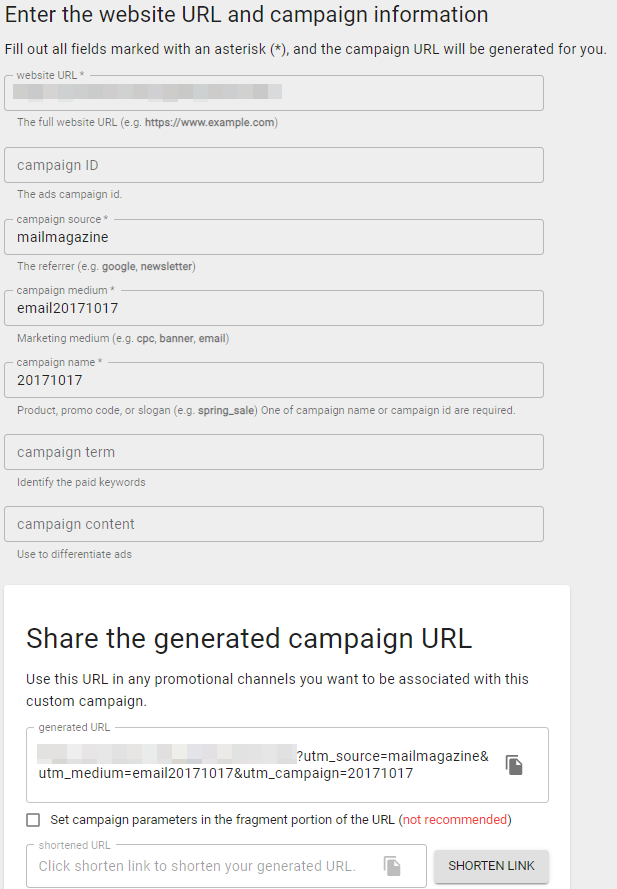Select the campaign ID input
The width and height of the screenshot is (617, 889).
(x=274, y=165)
